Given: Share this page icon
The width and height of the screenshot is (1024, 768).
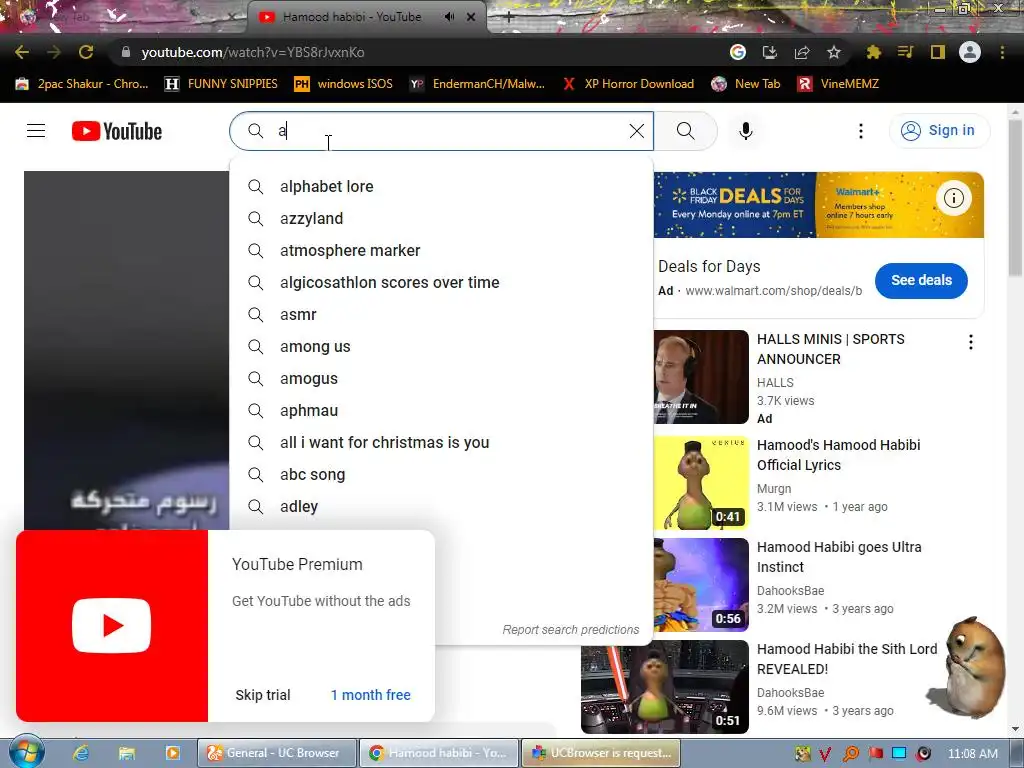Looking at the screenshot, I should 802,52.
